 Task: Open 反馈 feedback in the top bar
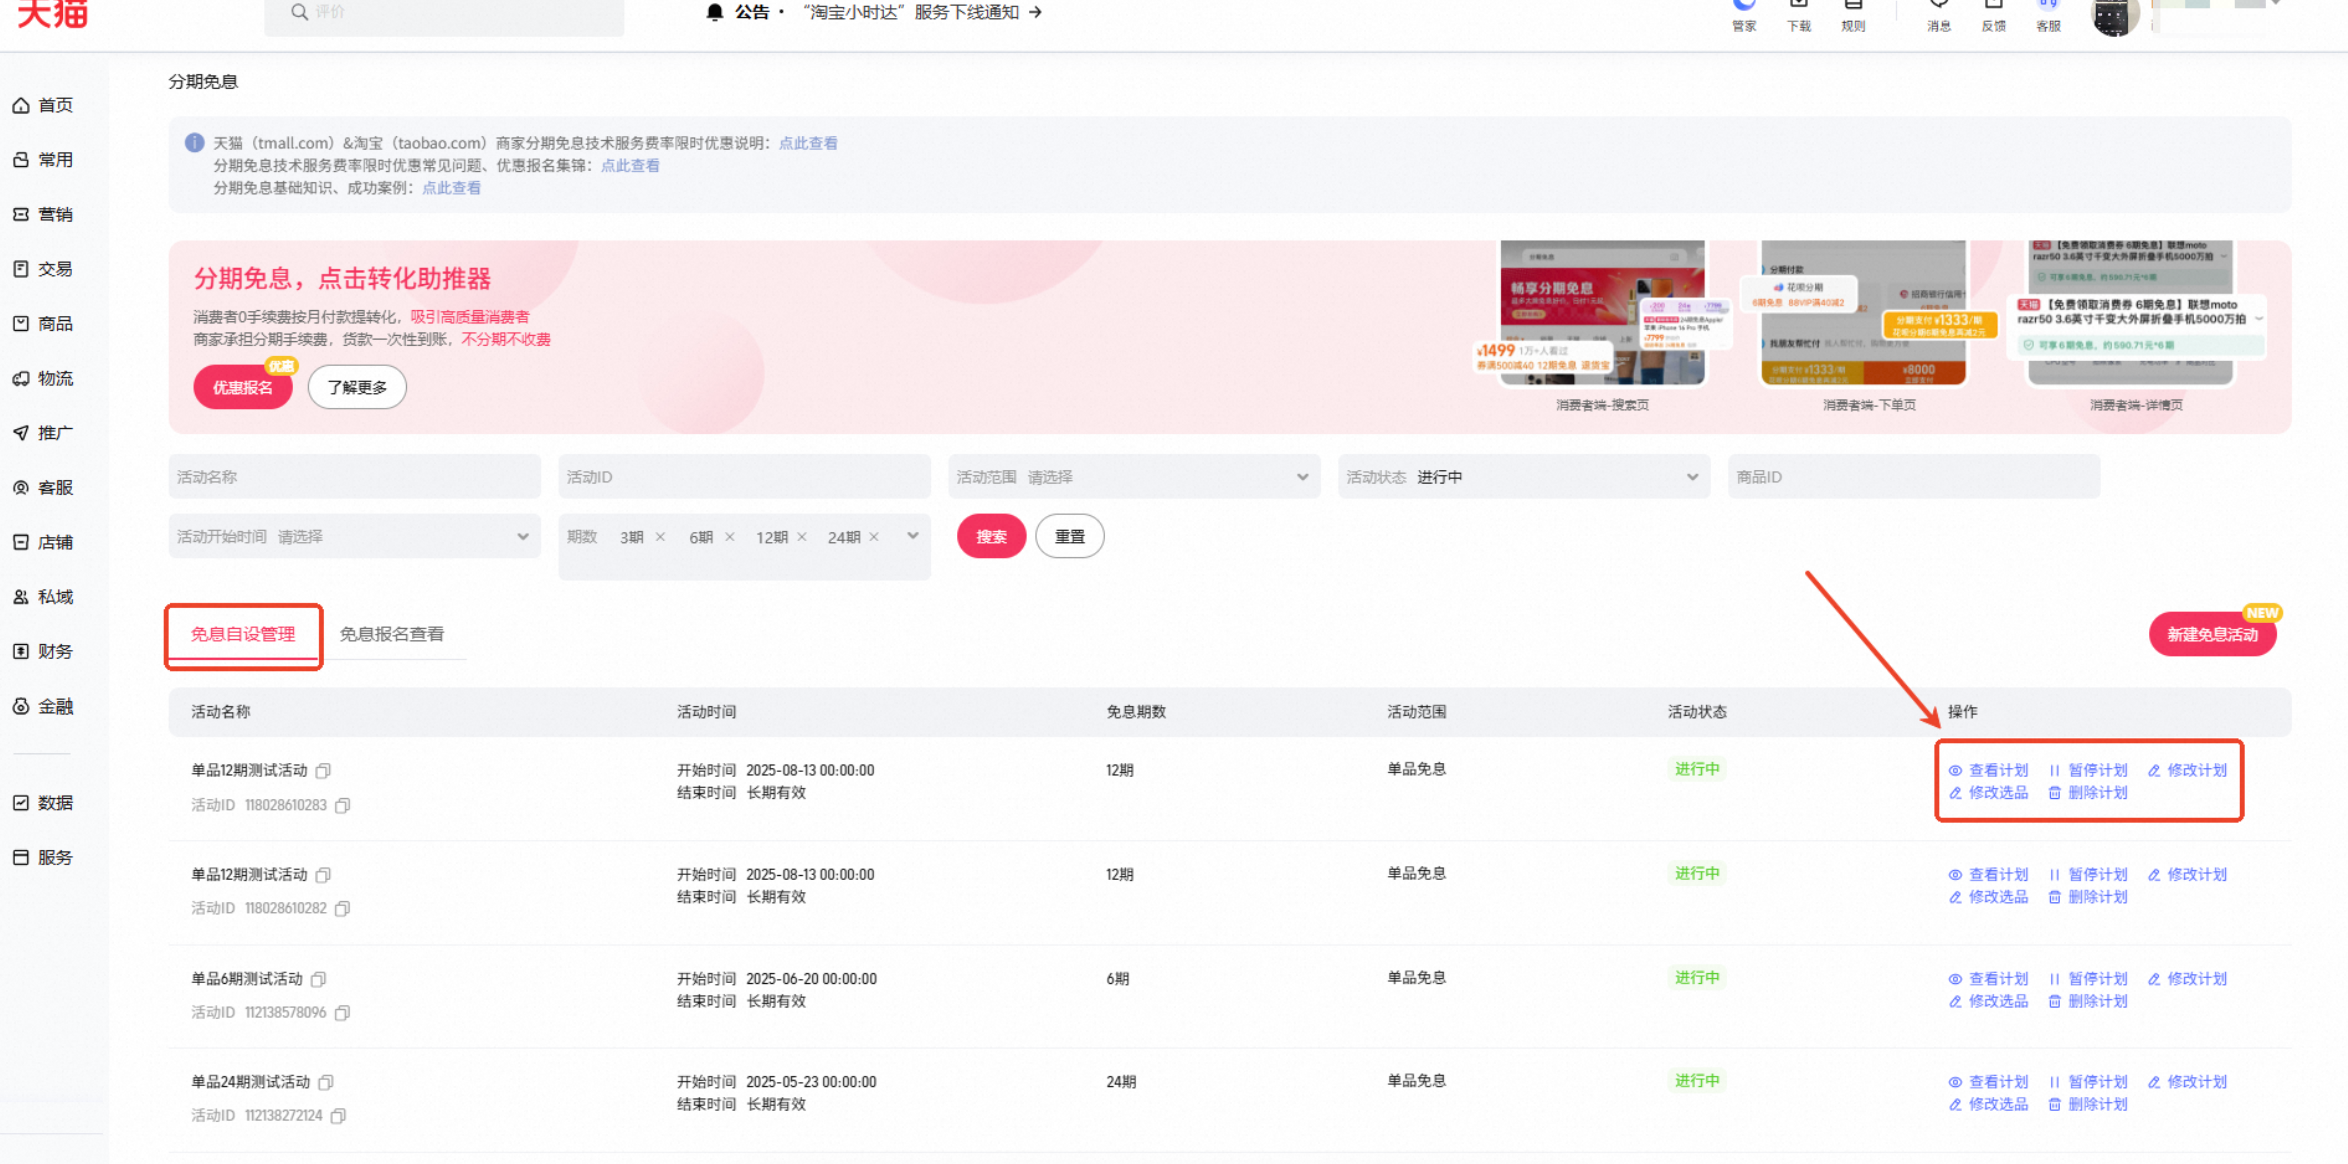(1994, 15)
